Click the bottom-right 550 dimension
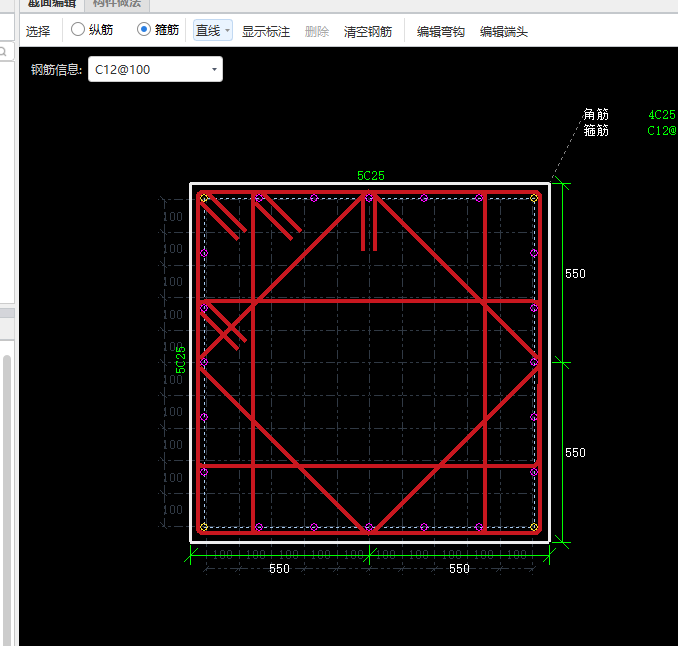The width and height of the screenshot is (678, 646). (x=459, y=569)
